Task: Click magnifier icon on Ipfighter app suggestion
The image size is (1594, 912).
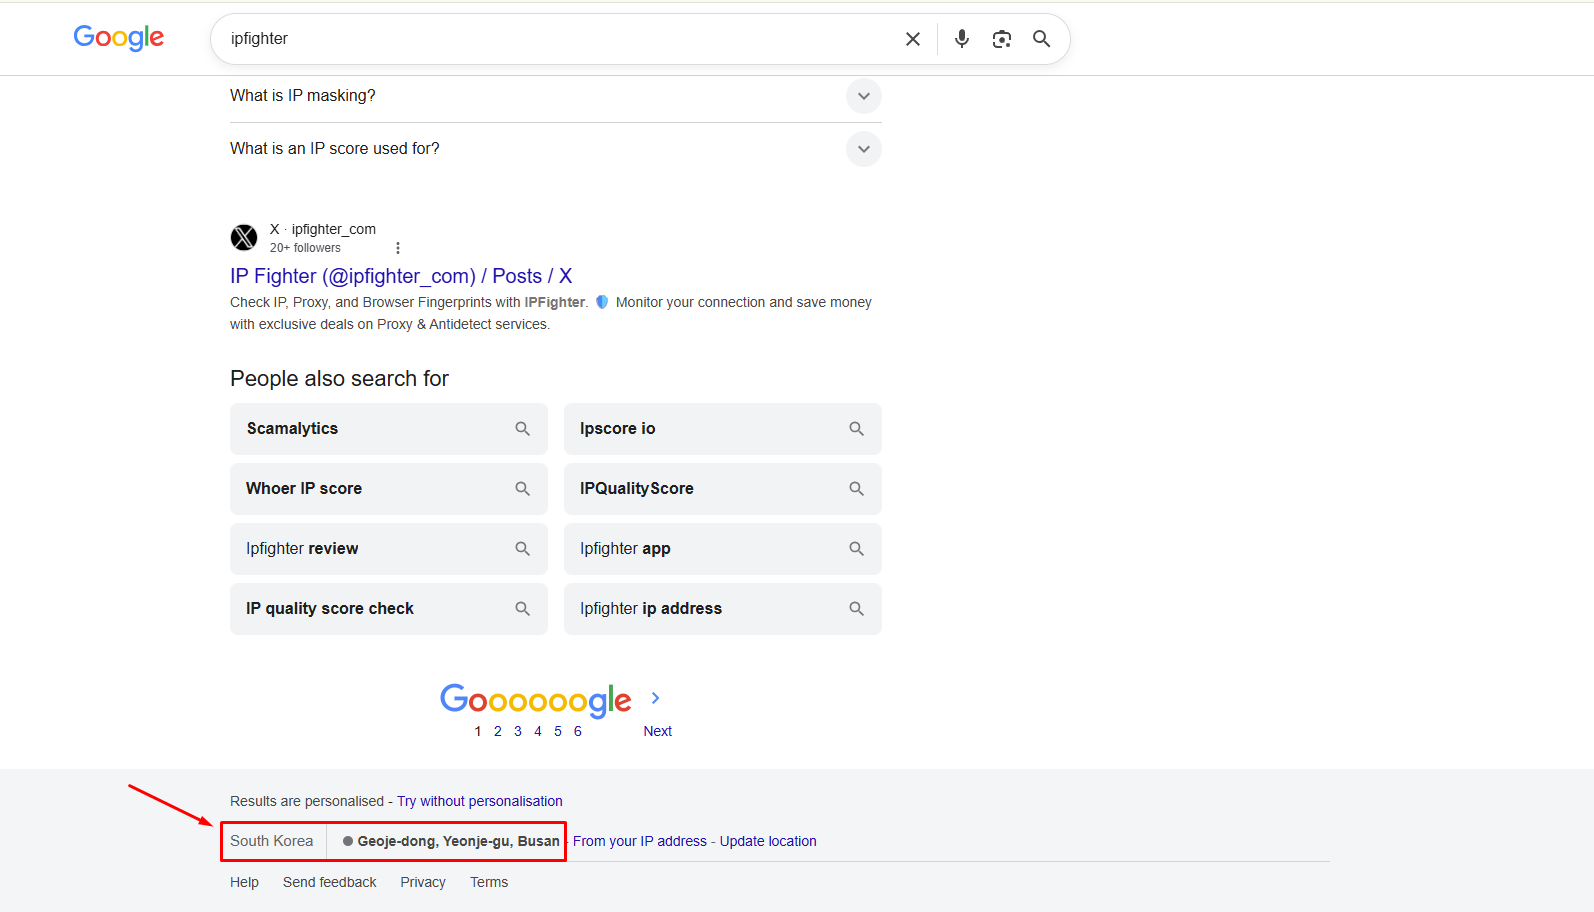Action: tap(856, 549)
